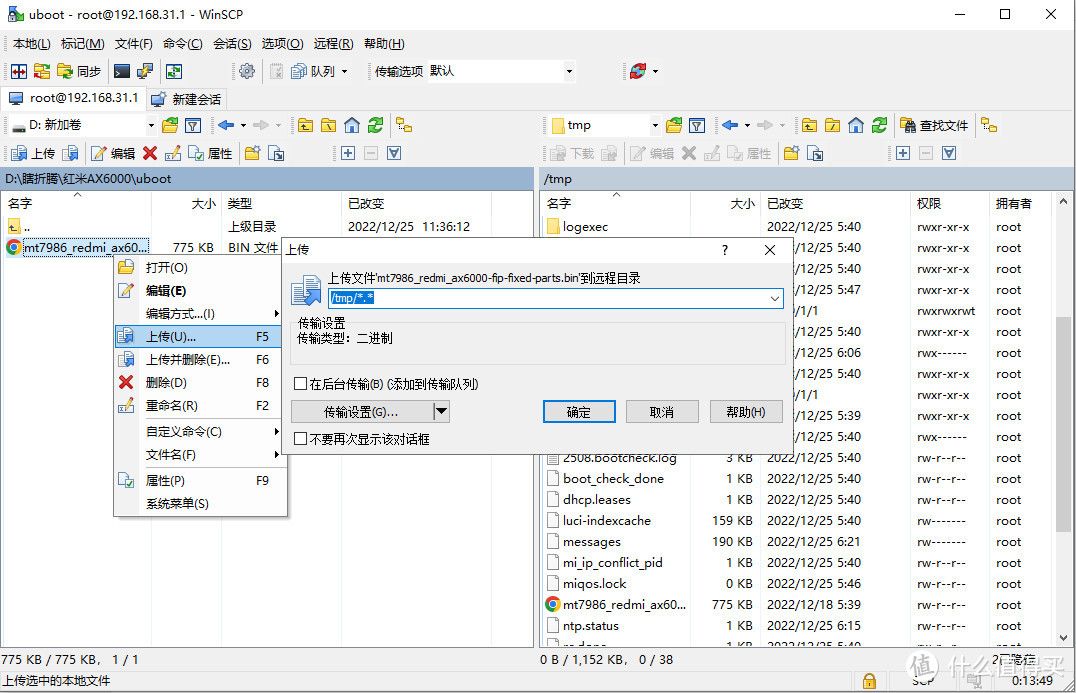Sort remote panel by 权限 column header
Viewport: 1076px width, 693px height.
[928, 204]
